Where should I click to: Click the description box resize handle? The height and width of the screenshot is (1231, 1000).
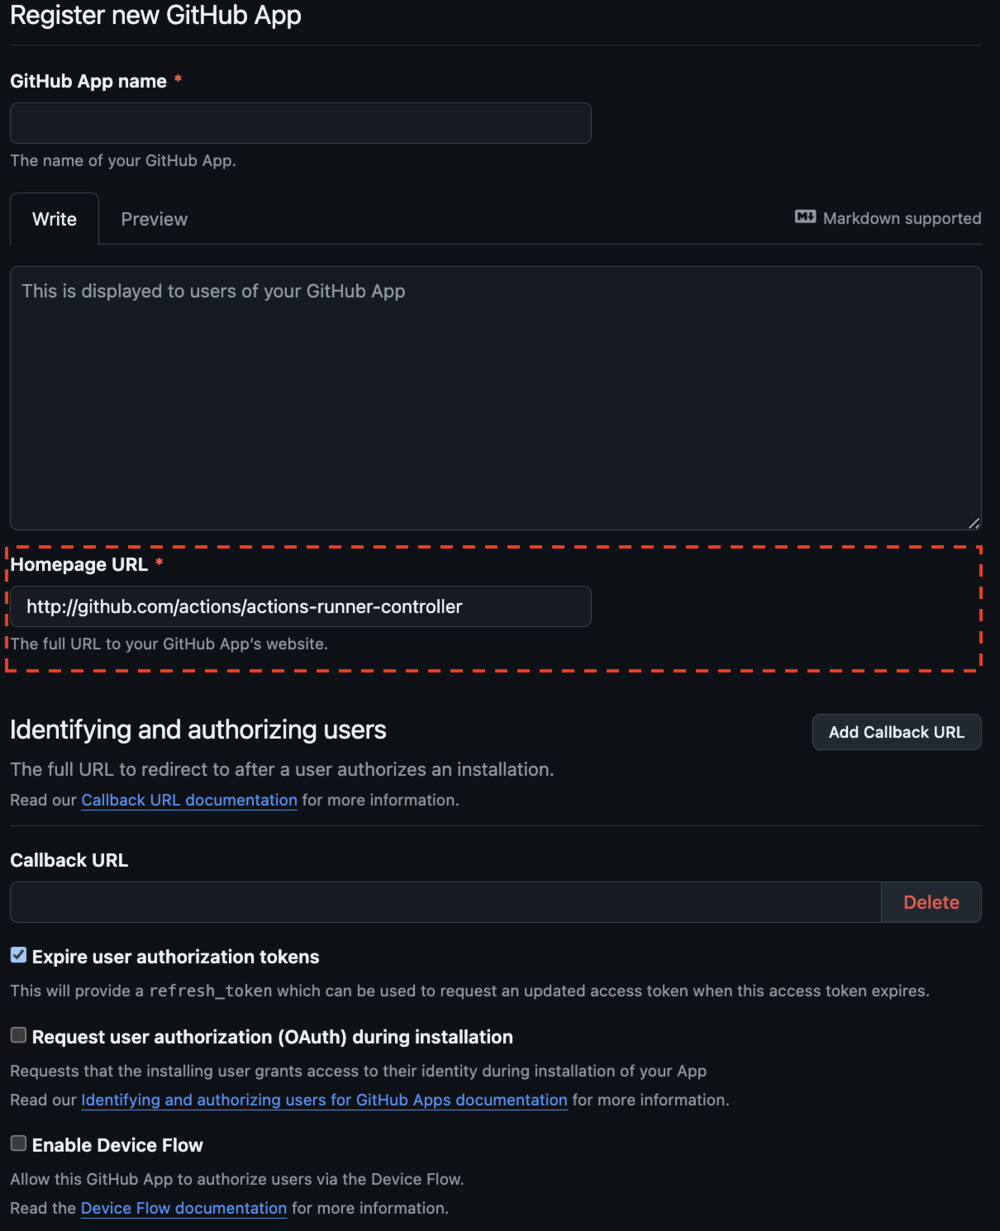click(x=973, y=522)
